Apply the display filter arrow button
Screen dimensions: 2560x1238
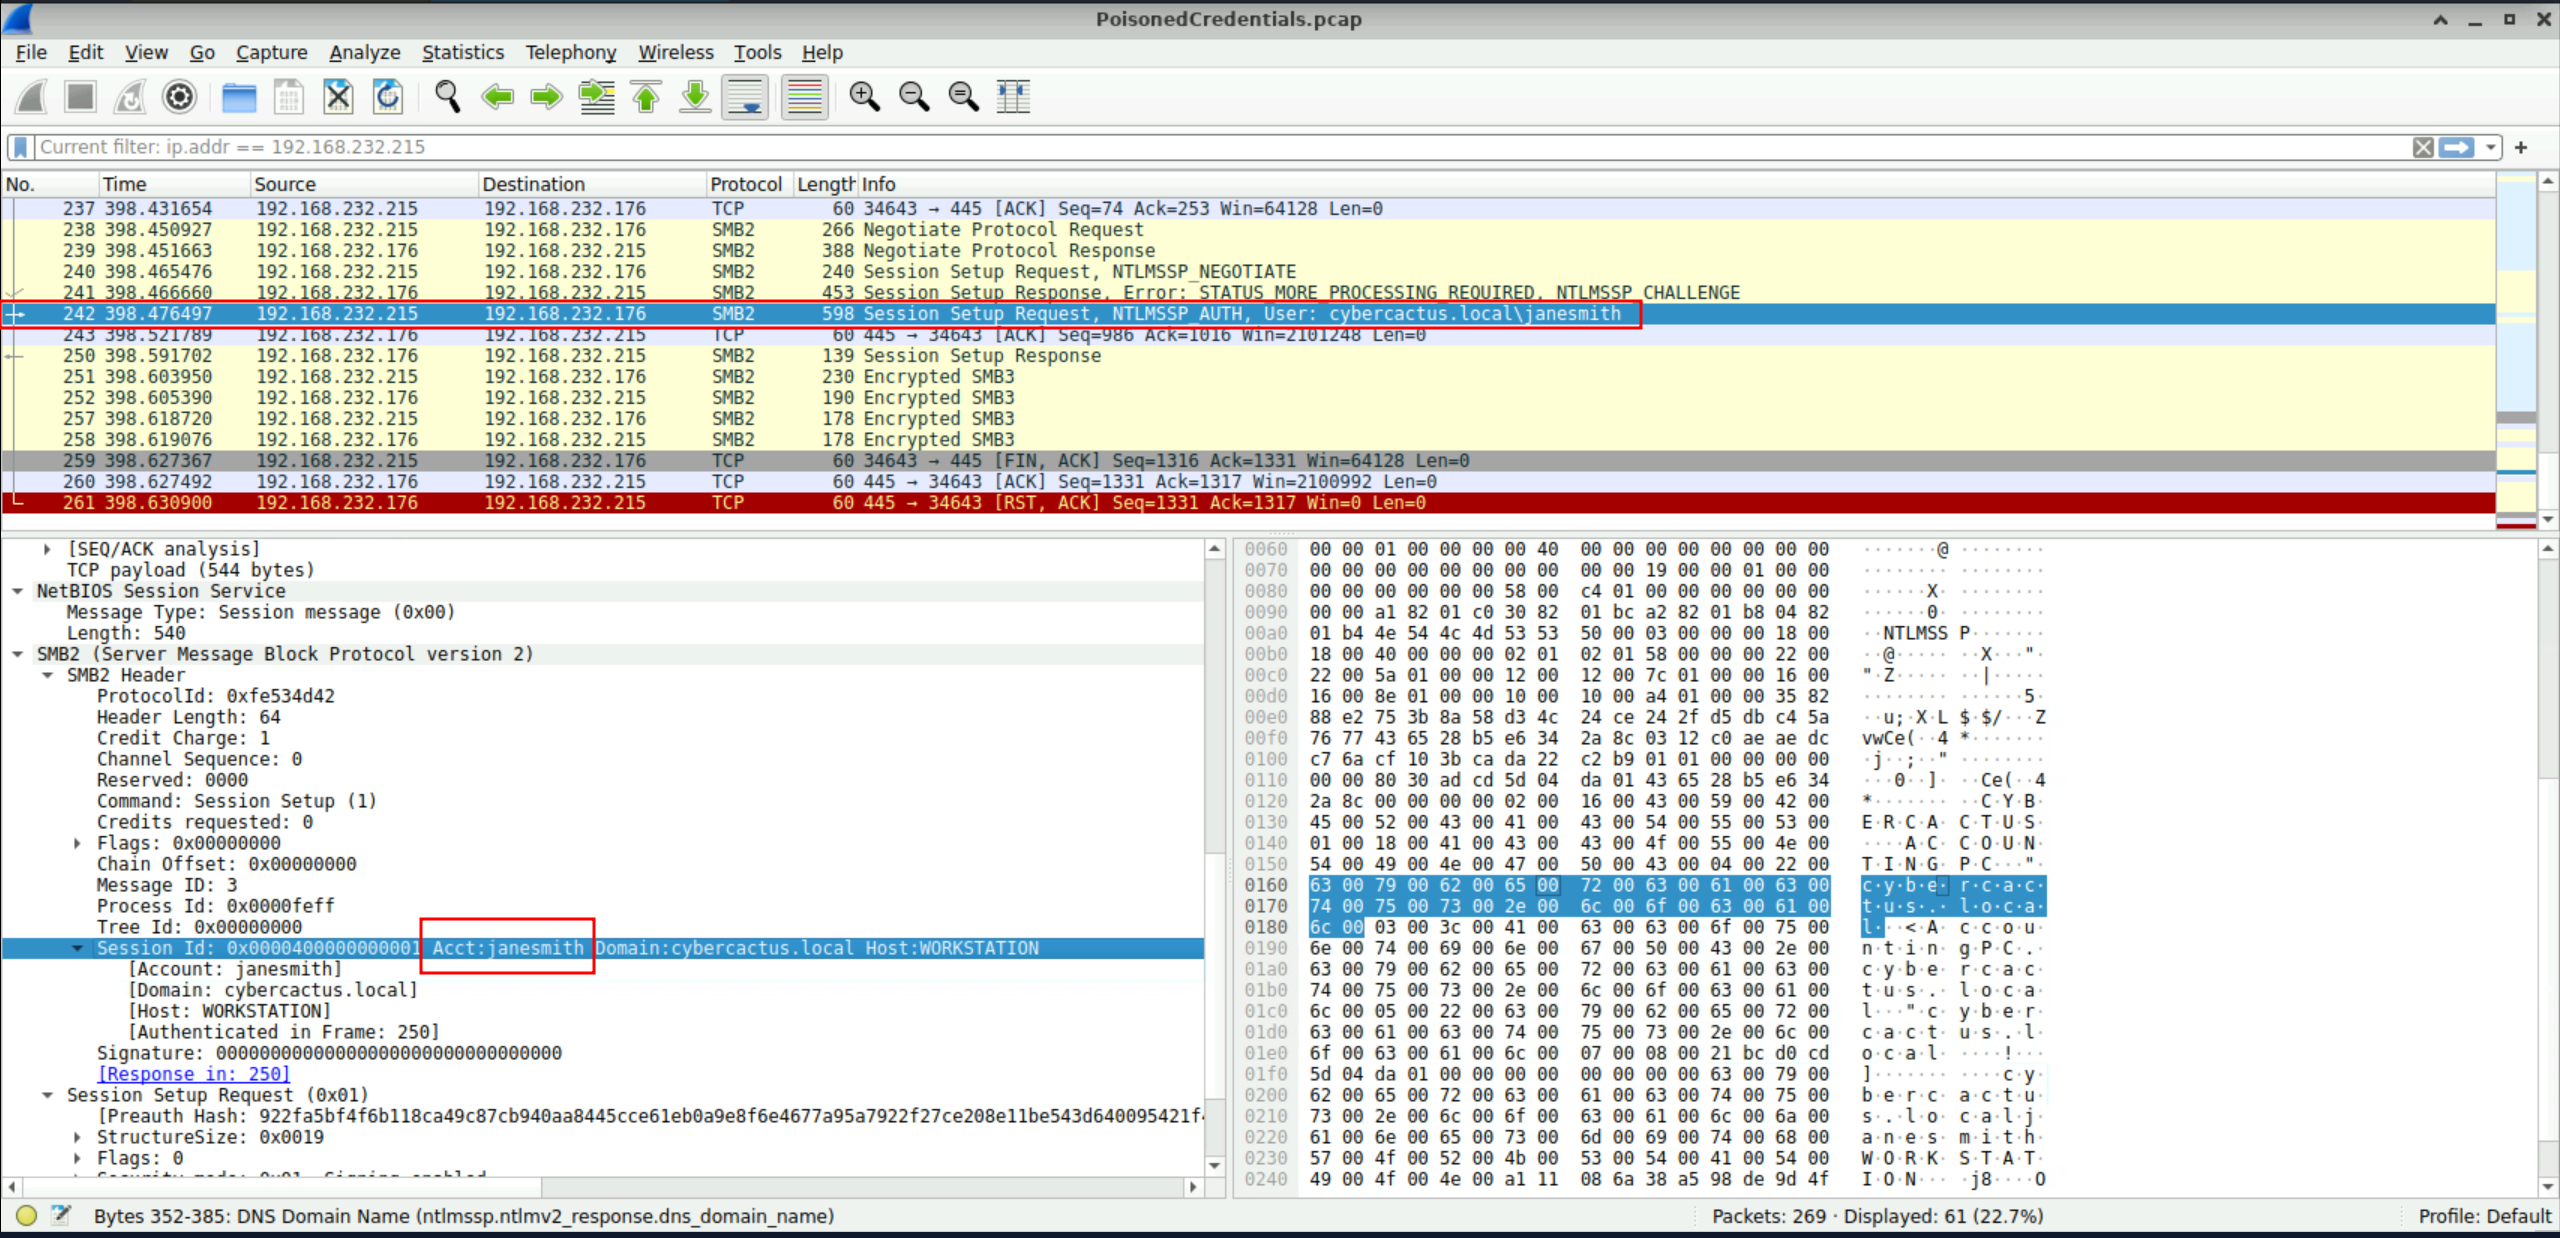(2457, 148)
